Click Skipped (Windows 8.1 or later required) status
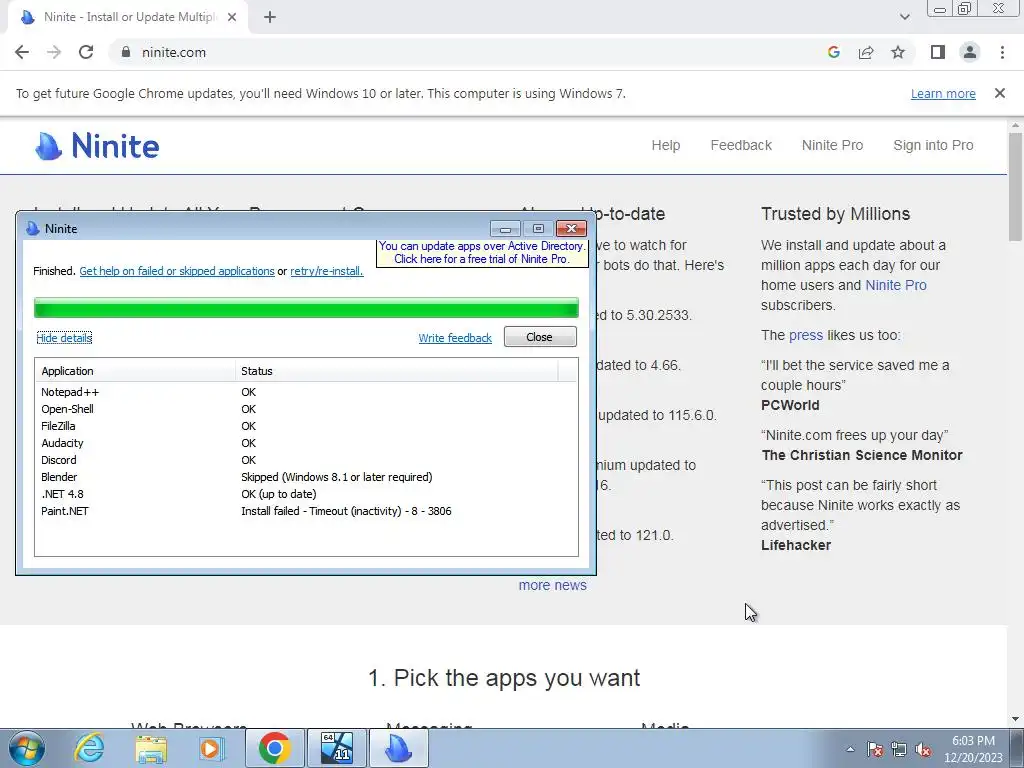1024x768 pixels. [336, 477]
